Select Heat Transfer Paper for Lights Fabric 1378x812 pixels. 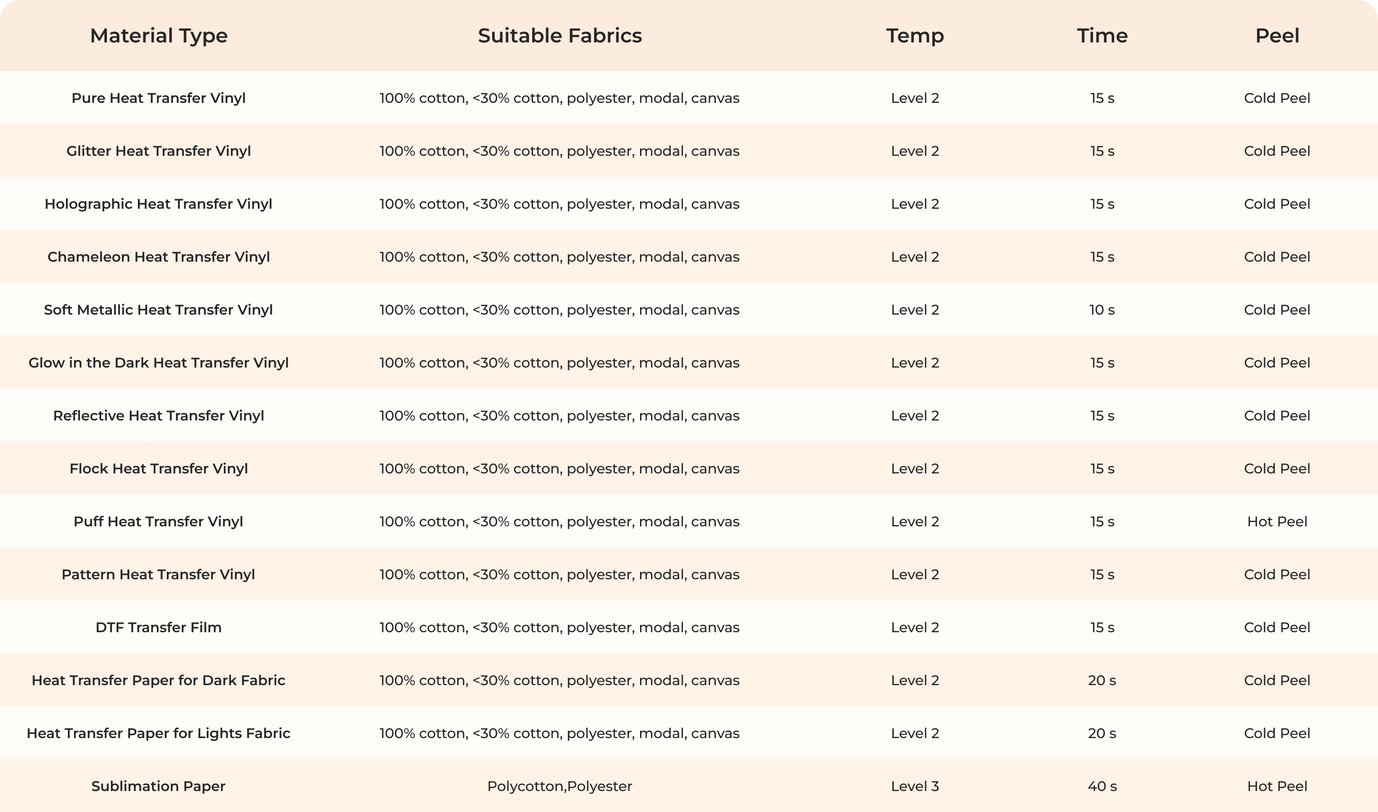click(x=159, y=734)
